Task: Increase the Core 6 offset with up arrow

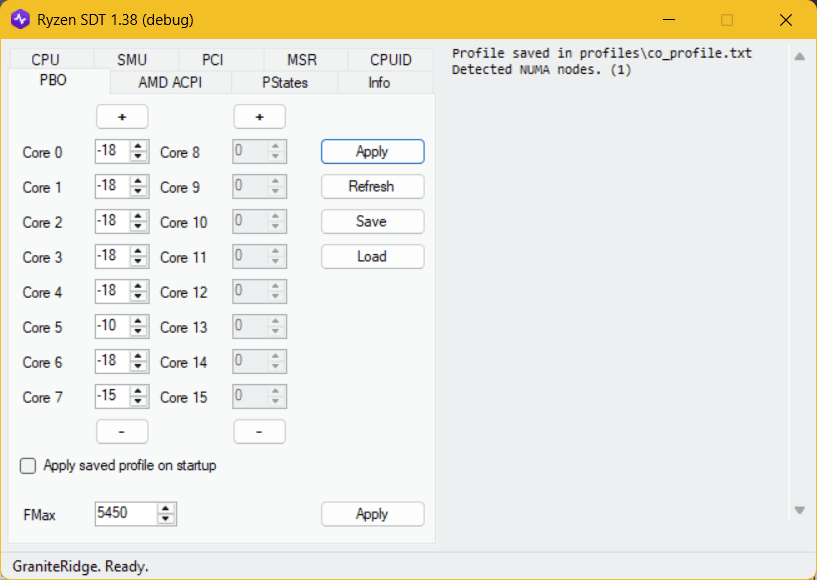Action: pyautogui.click(x=138, y=356)
